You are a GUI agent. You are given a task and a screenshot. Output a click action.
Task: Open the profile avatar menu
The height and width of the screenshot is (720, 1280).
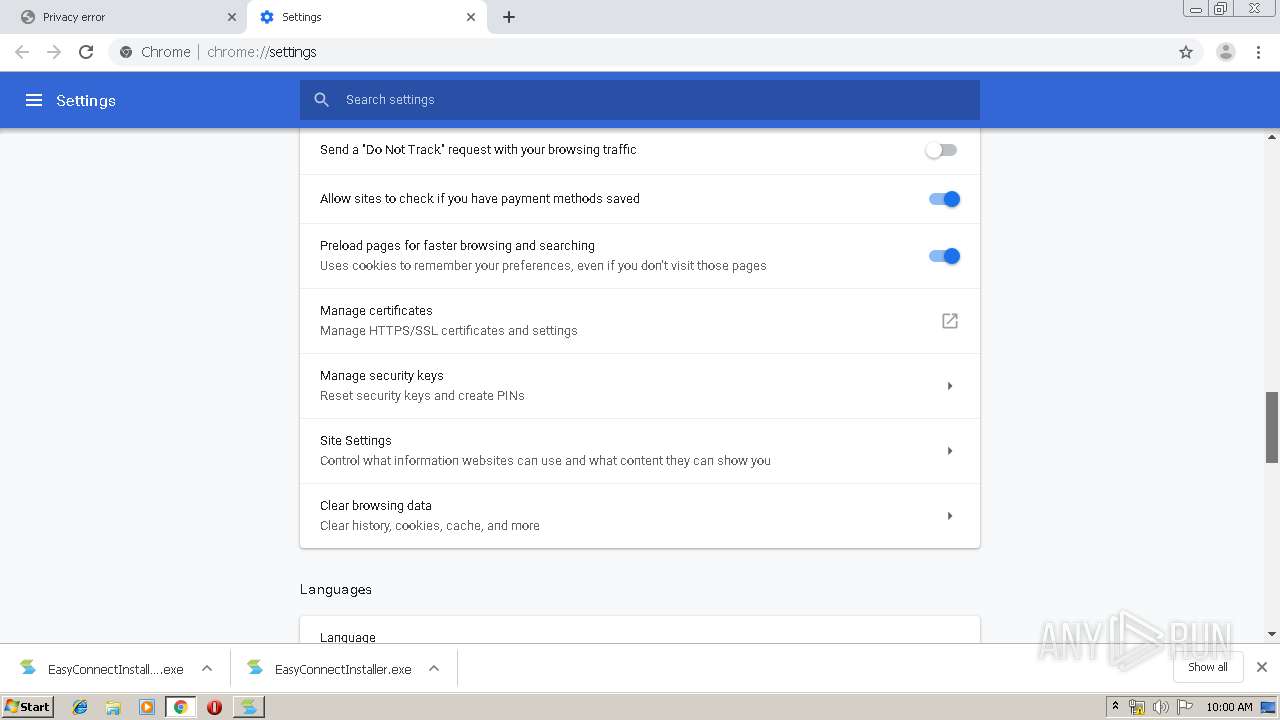[x=1225, y=52]
